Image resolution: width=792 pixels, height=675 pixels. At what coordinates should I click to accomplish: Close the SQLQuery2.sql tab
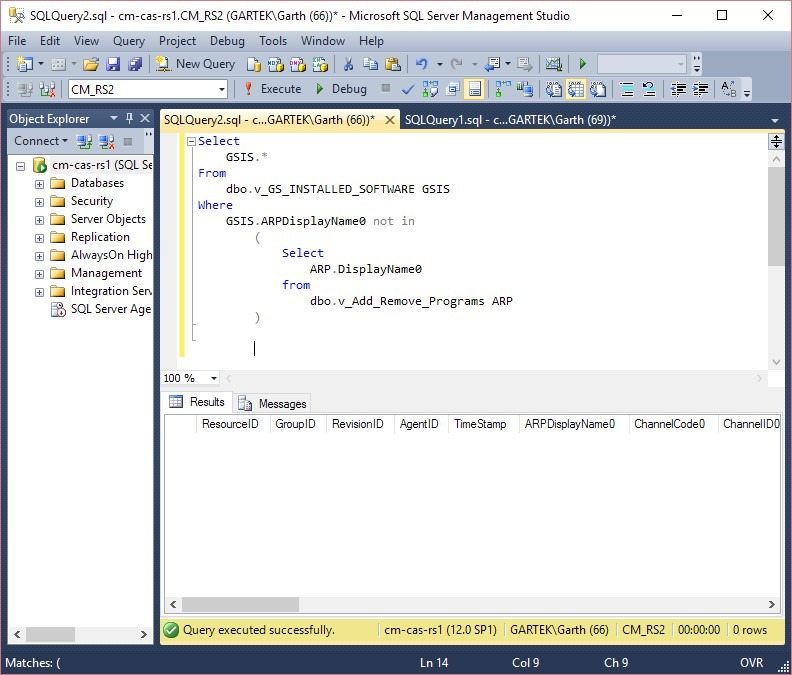coord(389,120)
